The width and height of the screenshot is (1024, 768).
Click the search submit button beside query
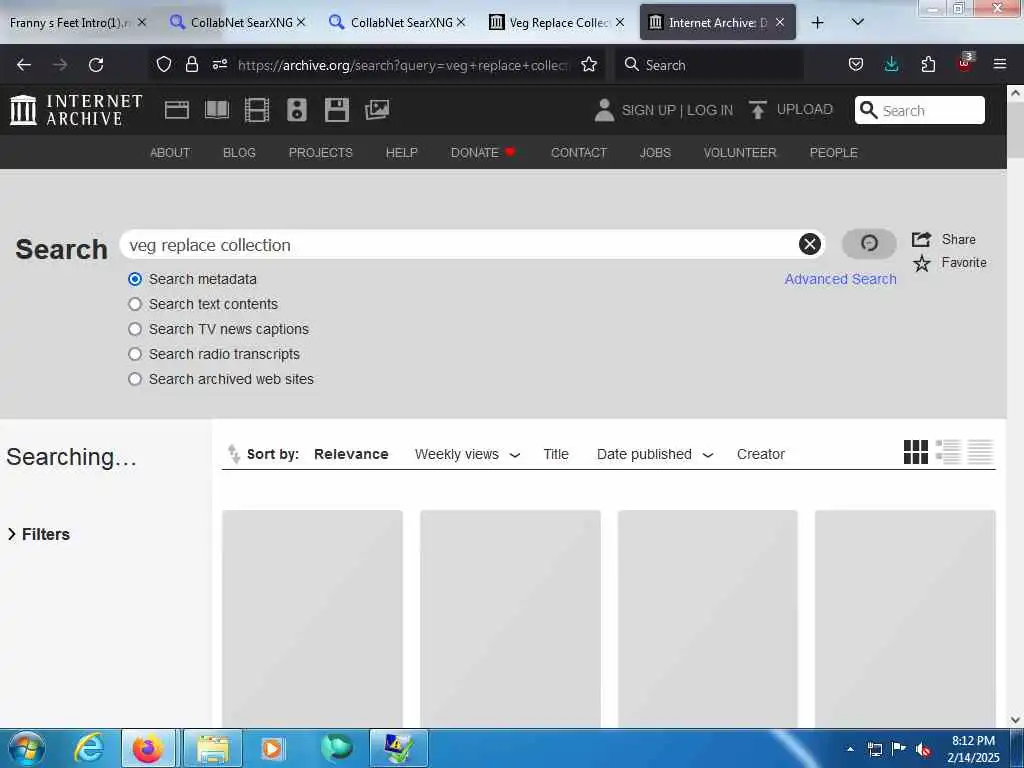pyautogui.click(x=869, y=243)
